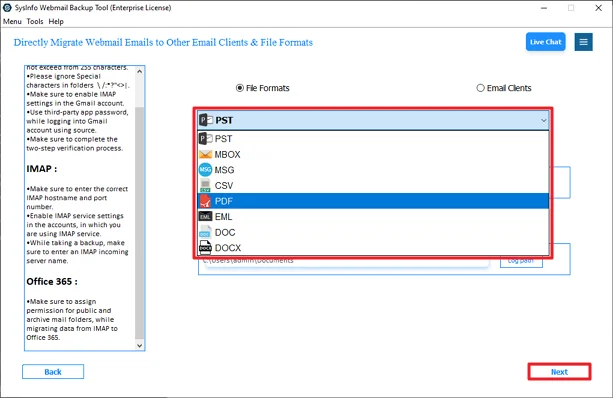Click the hamburger menu icon near Live Chat
The height and width of the screenshot is (398, 613).
click(x=583, y=42)
